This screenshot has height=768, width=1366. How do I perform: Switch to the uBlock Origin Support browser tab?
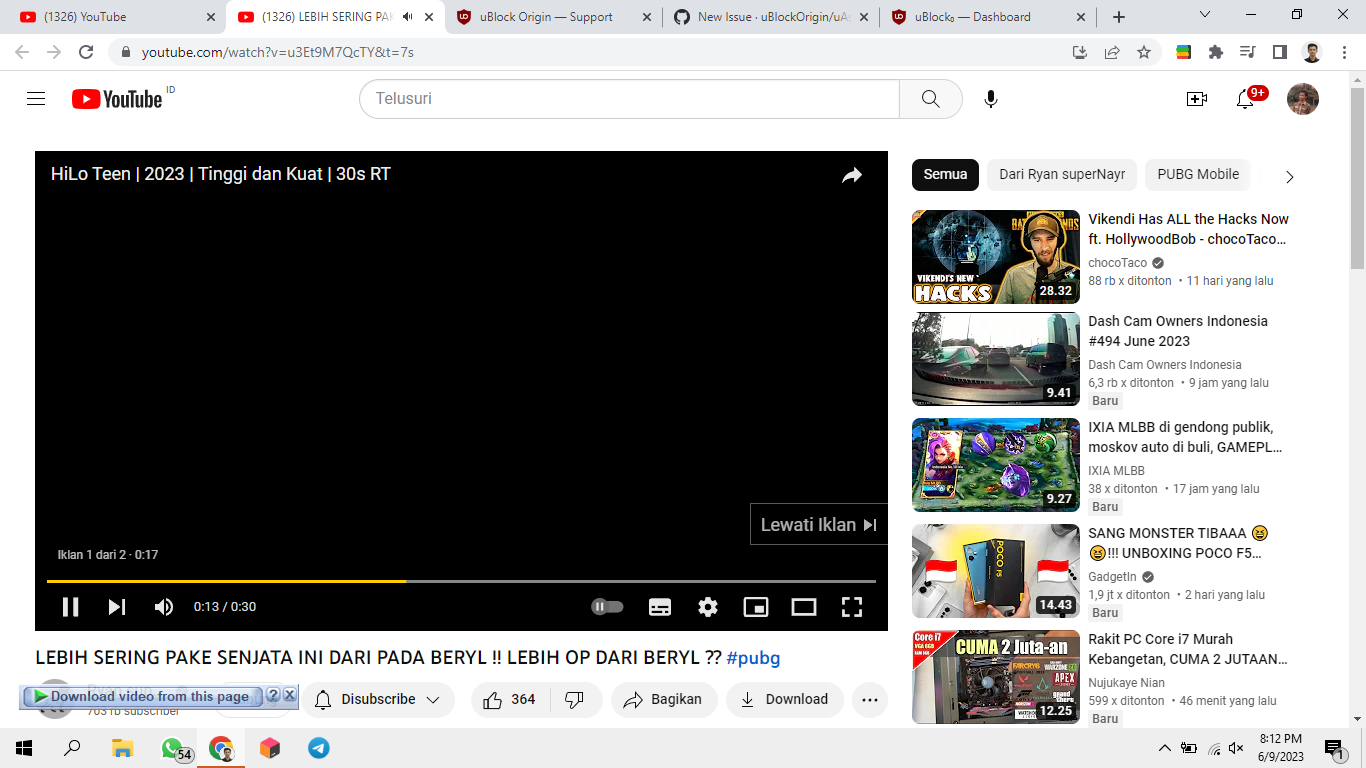547,16
